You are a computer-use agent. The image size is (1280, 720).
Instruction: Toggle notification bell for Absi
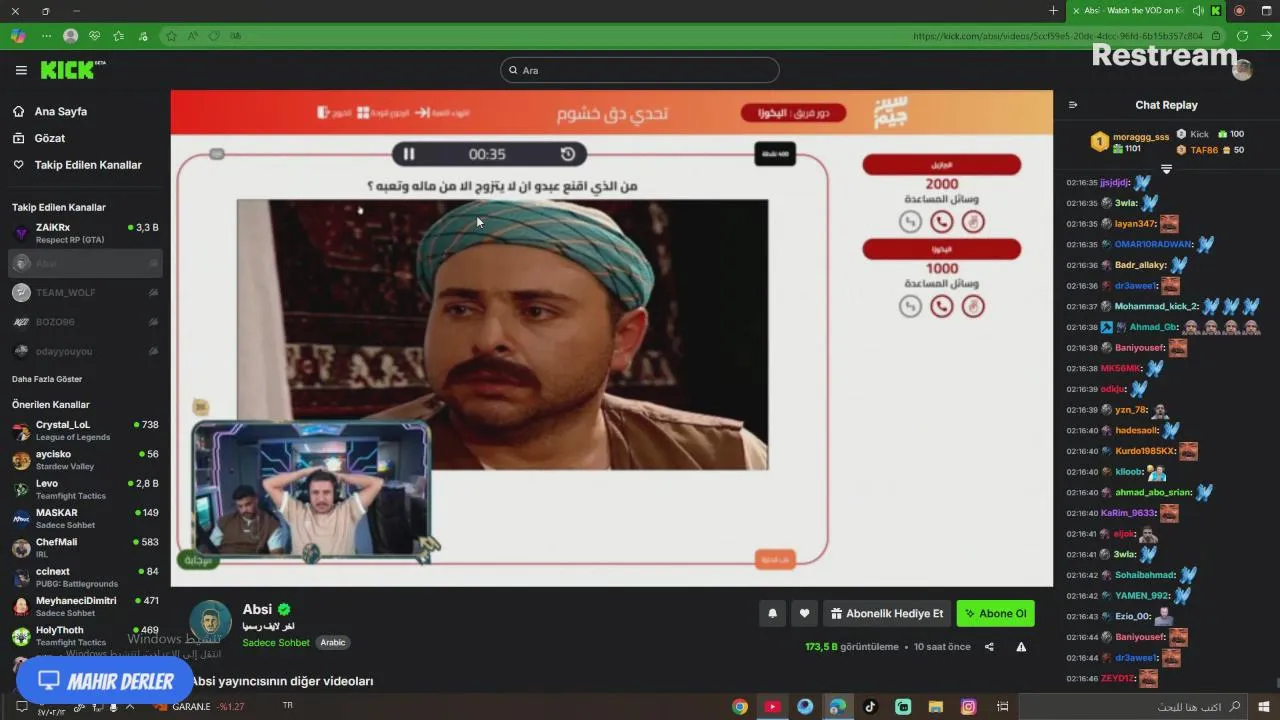point(772,614)
